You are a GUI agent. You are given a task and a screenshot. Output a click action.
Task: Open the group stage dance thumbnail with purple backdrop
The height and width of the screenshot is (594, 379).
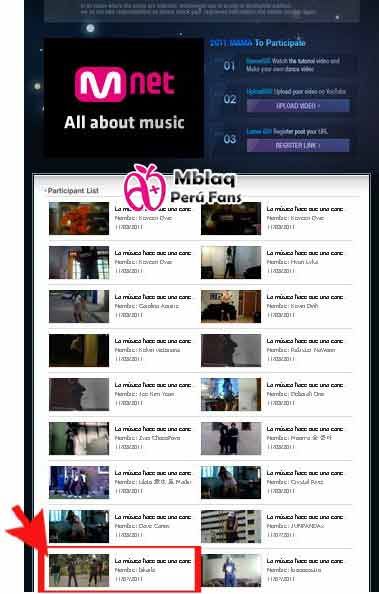(x=79, y=482)
